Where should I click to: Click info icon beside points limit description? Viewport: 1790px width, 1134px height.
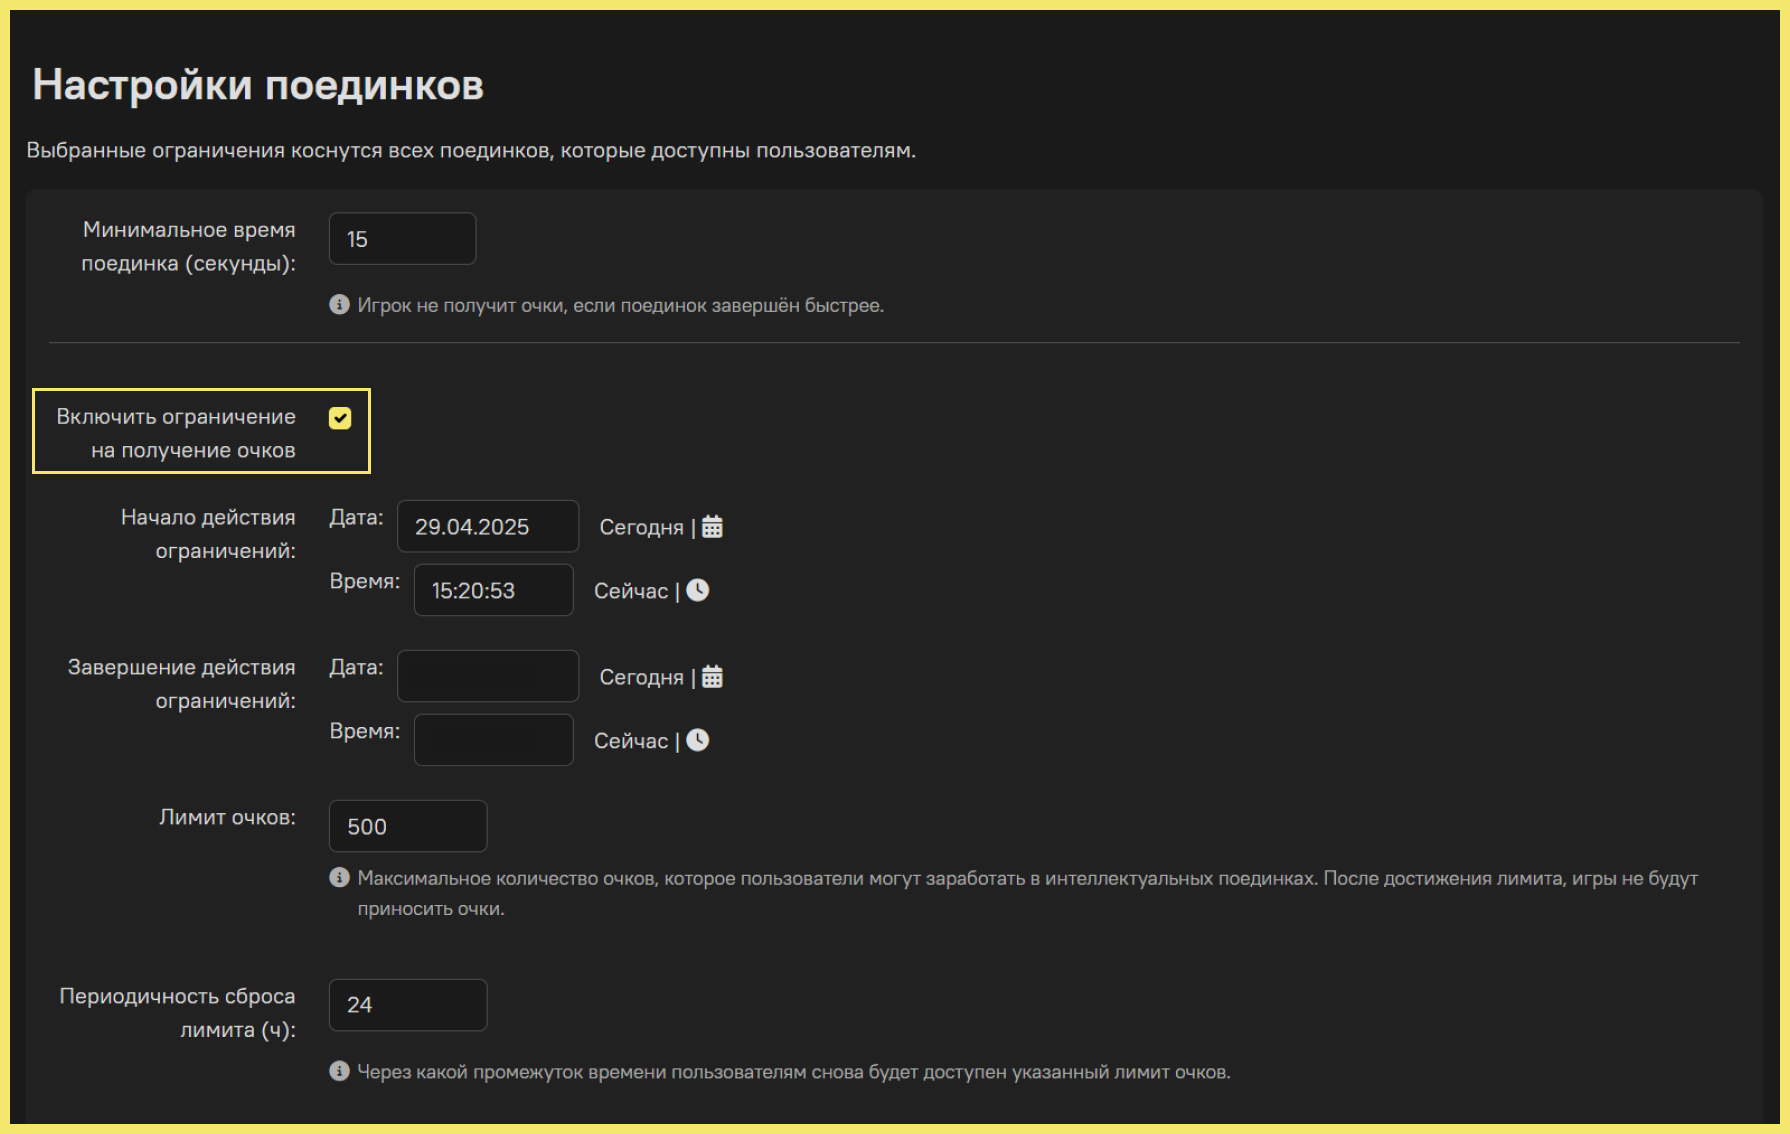pos(339,877)
